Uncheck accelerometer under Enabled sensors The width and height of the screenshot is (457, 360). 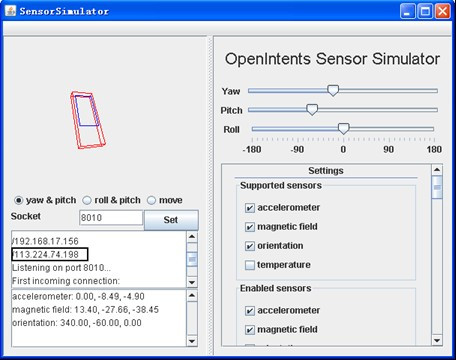250,311
